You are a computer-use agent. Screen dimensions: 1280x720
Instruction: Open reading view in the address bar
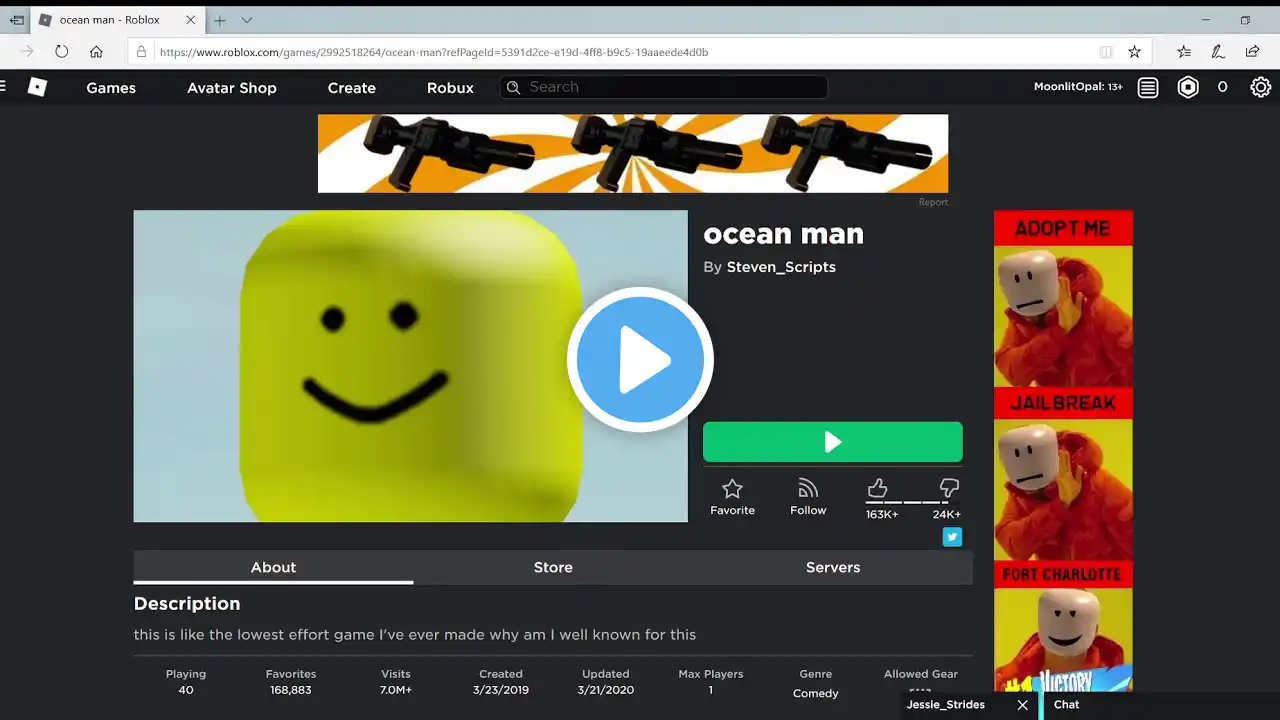tap(1106, 52)
